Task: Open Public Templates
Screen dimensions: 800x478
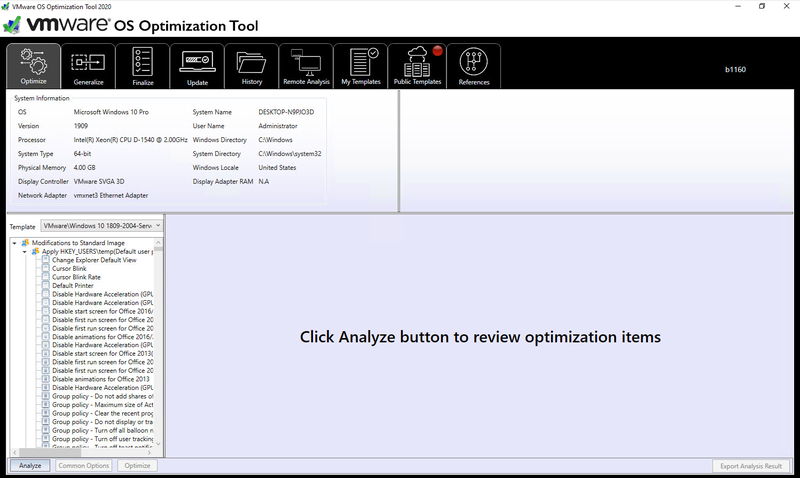Action: click(417, 66)
